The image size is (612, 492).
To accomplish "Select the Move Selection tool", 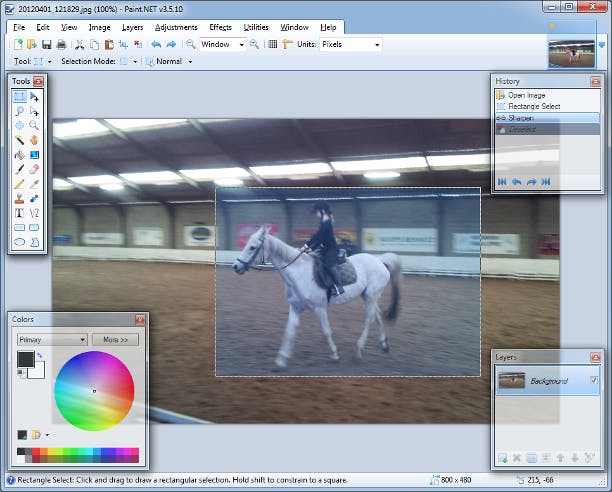I will click(34, 111).
